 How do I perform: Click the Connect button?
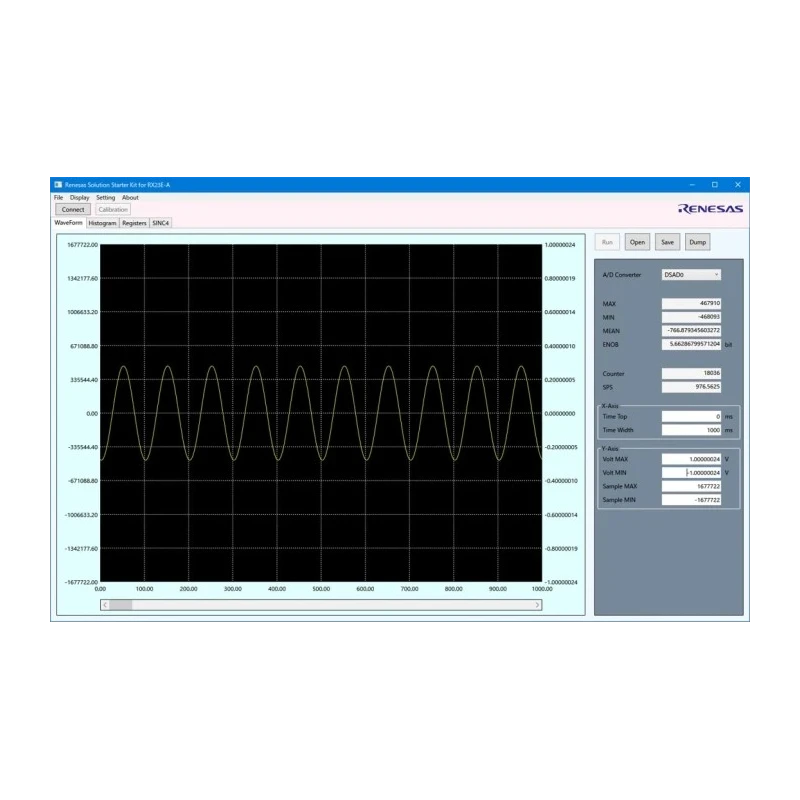pos(73,209)
